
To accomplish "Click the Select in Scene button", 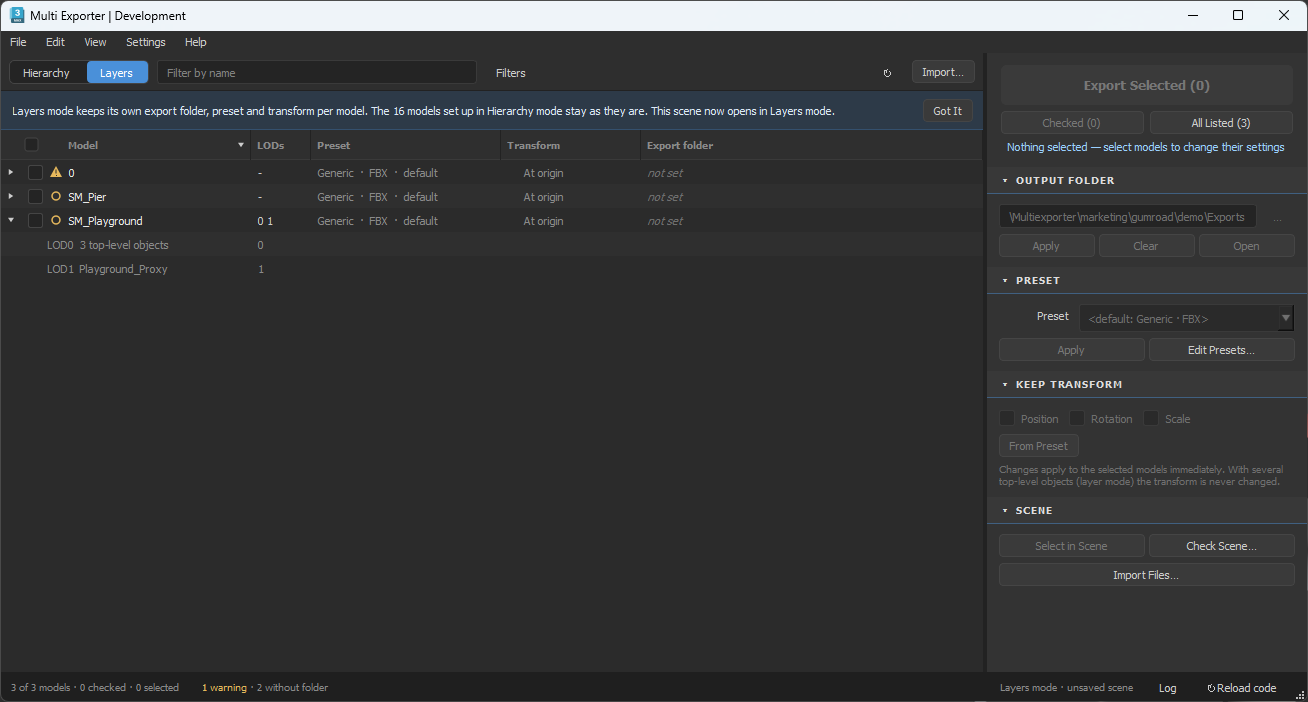I will [1071, 546].
